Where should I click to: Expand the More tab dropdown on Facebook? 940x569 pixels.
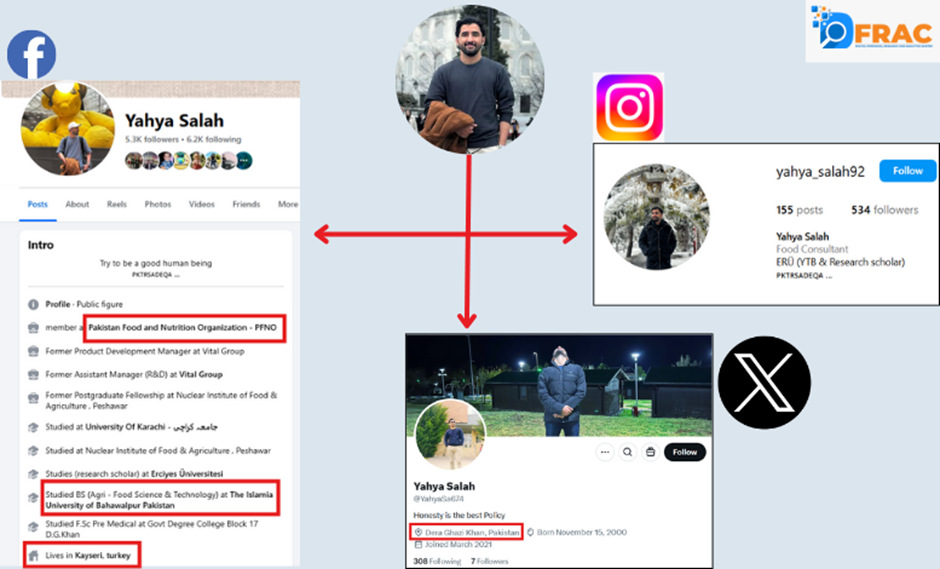pos(288,204)
